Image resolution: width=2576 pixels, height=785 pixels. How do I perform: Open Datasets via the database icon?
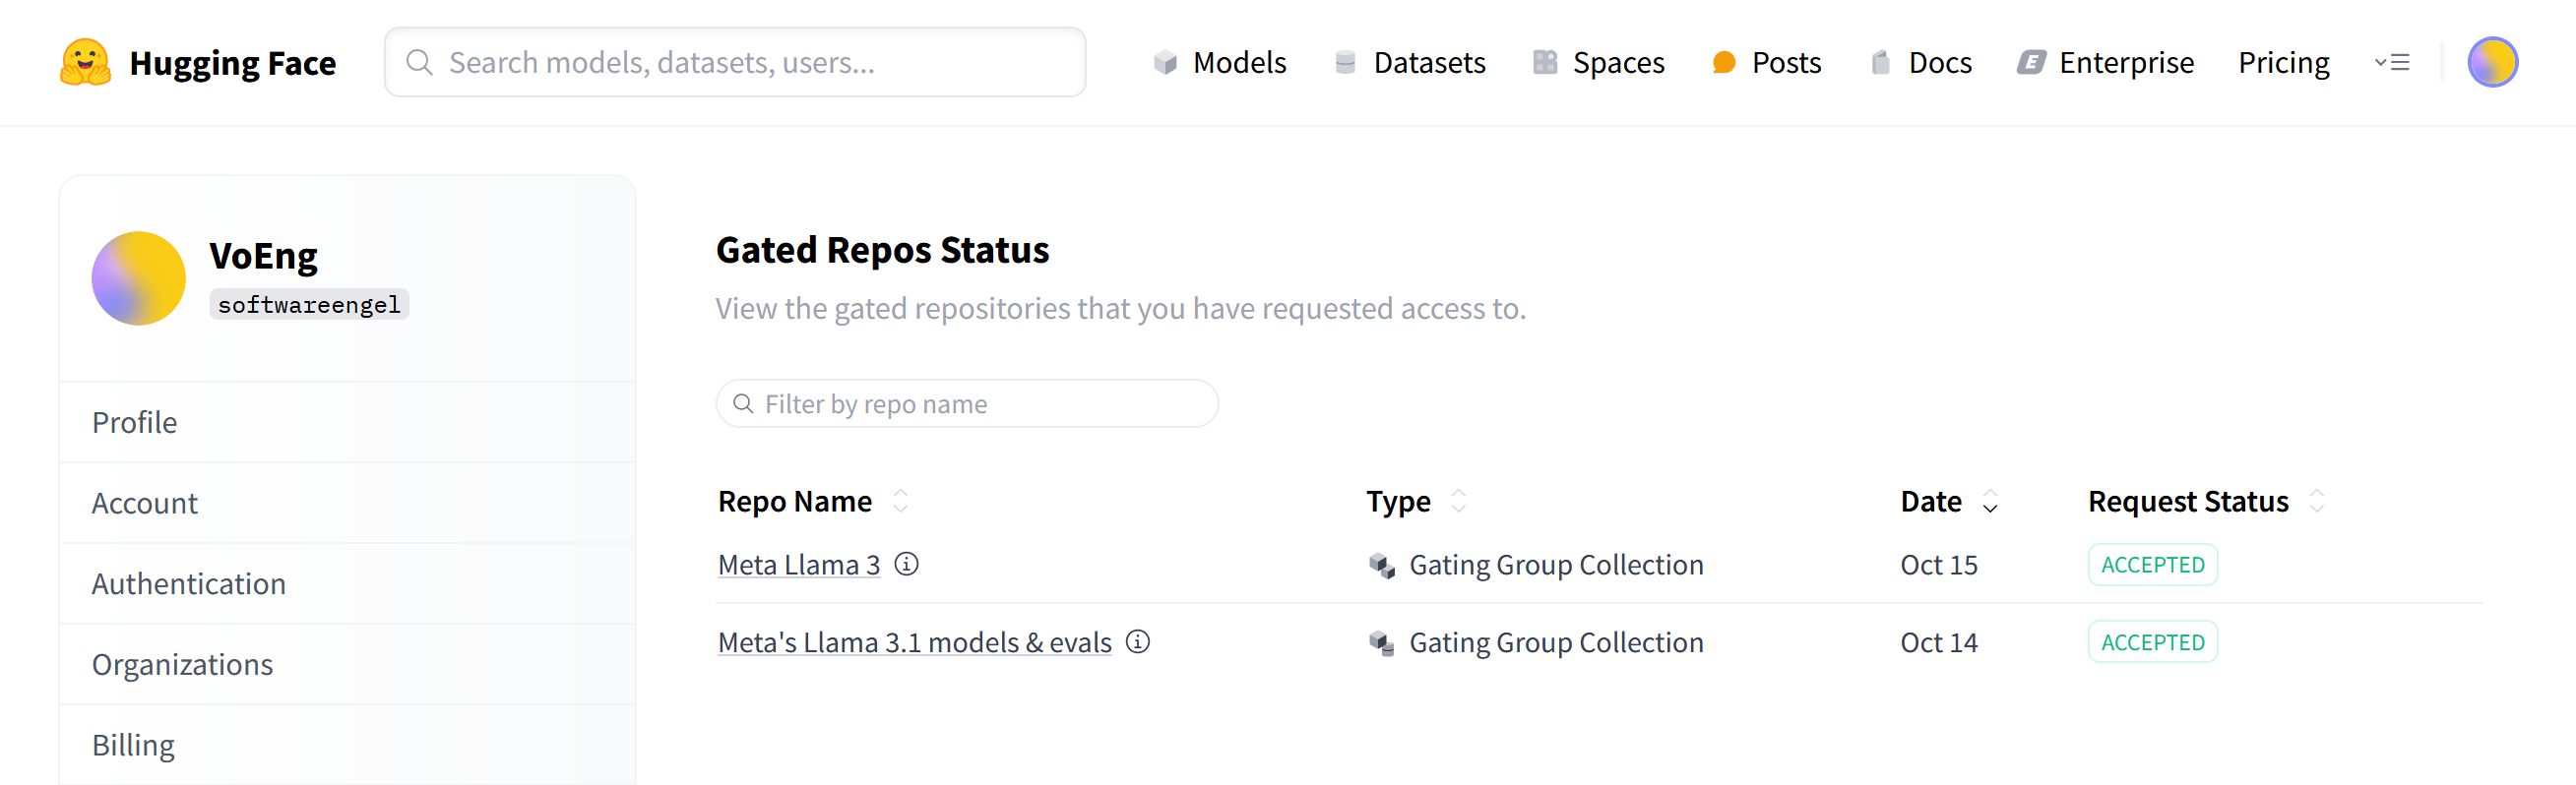[1345, 63]
